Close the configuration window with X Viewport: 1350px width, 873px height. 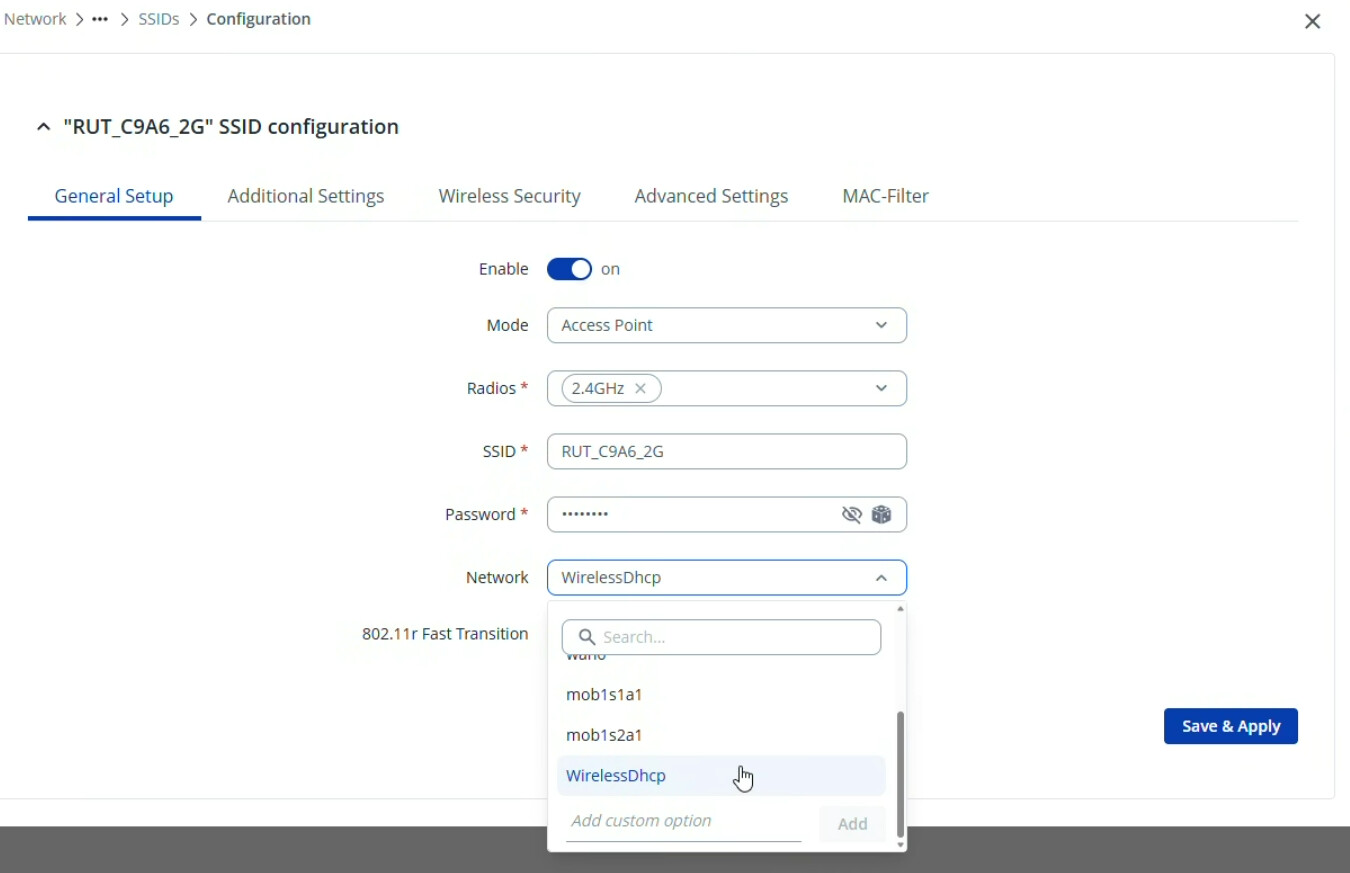click(x=1312, y=21)
